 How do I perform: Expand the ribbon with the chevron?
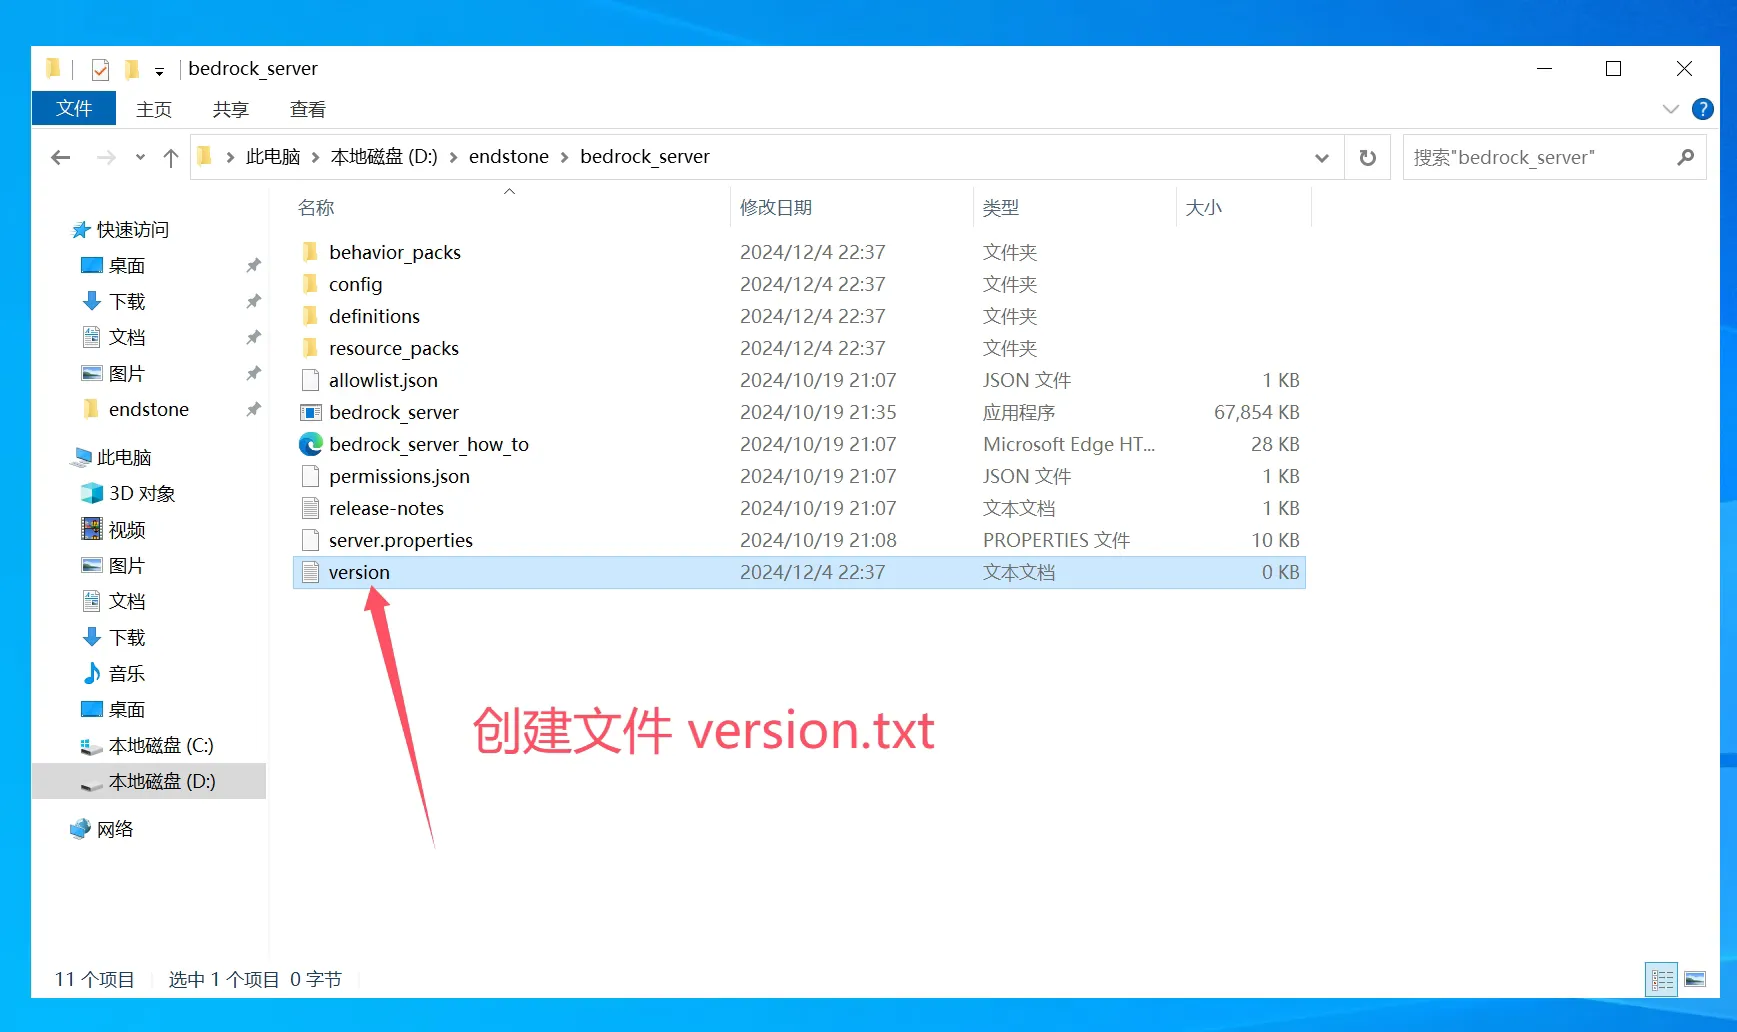(x=1670, y=109)
